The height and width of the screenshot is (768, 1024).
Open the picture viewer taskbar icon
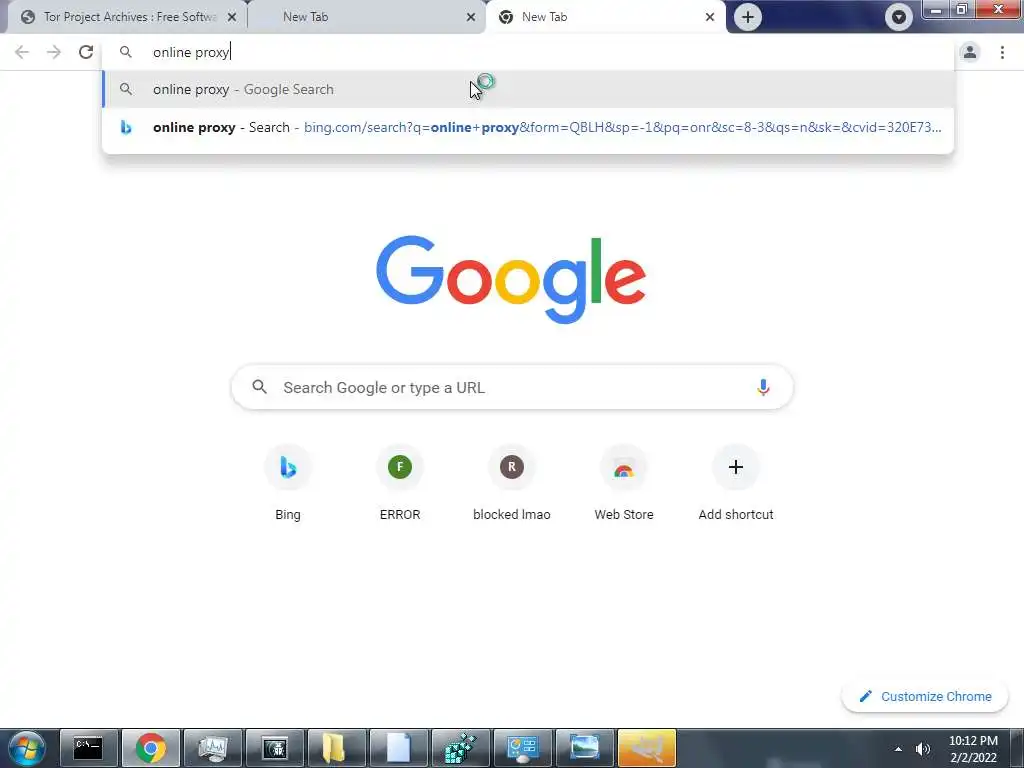pyautogui.click(x=584, y=748)
